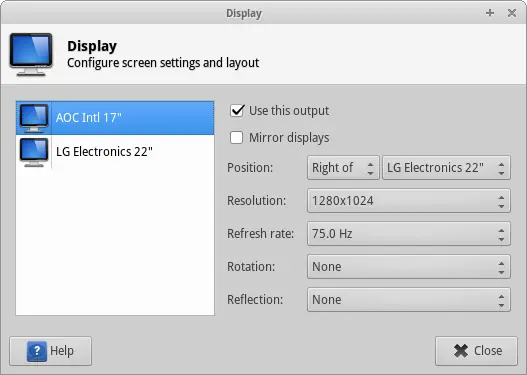Click the Position: label
Image resolution: width=527 pixels, height=375 pixels.
tap(250, 167)
